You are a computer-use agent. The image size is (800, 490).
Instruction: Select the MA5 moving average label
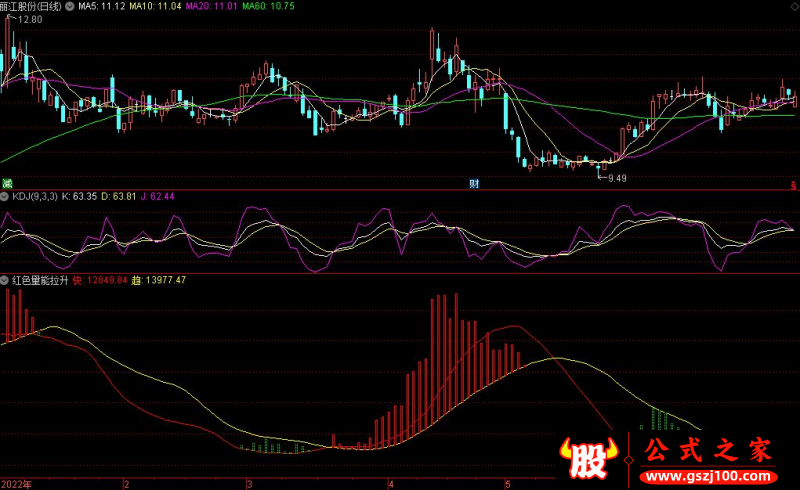click(x=103, y=6)
